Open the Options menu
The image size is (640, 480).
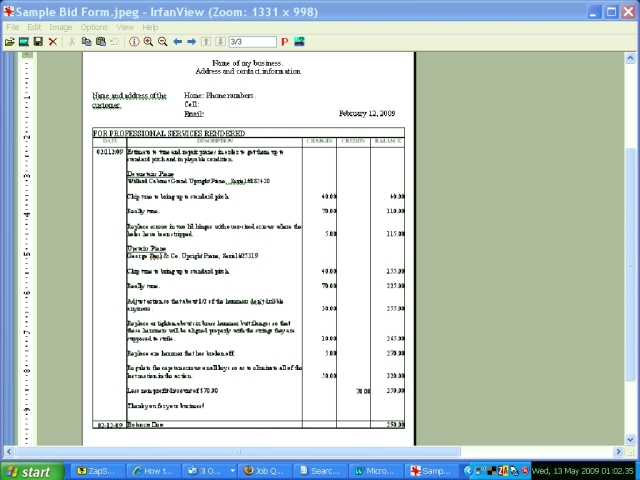[x=94, y=27]
